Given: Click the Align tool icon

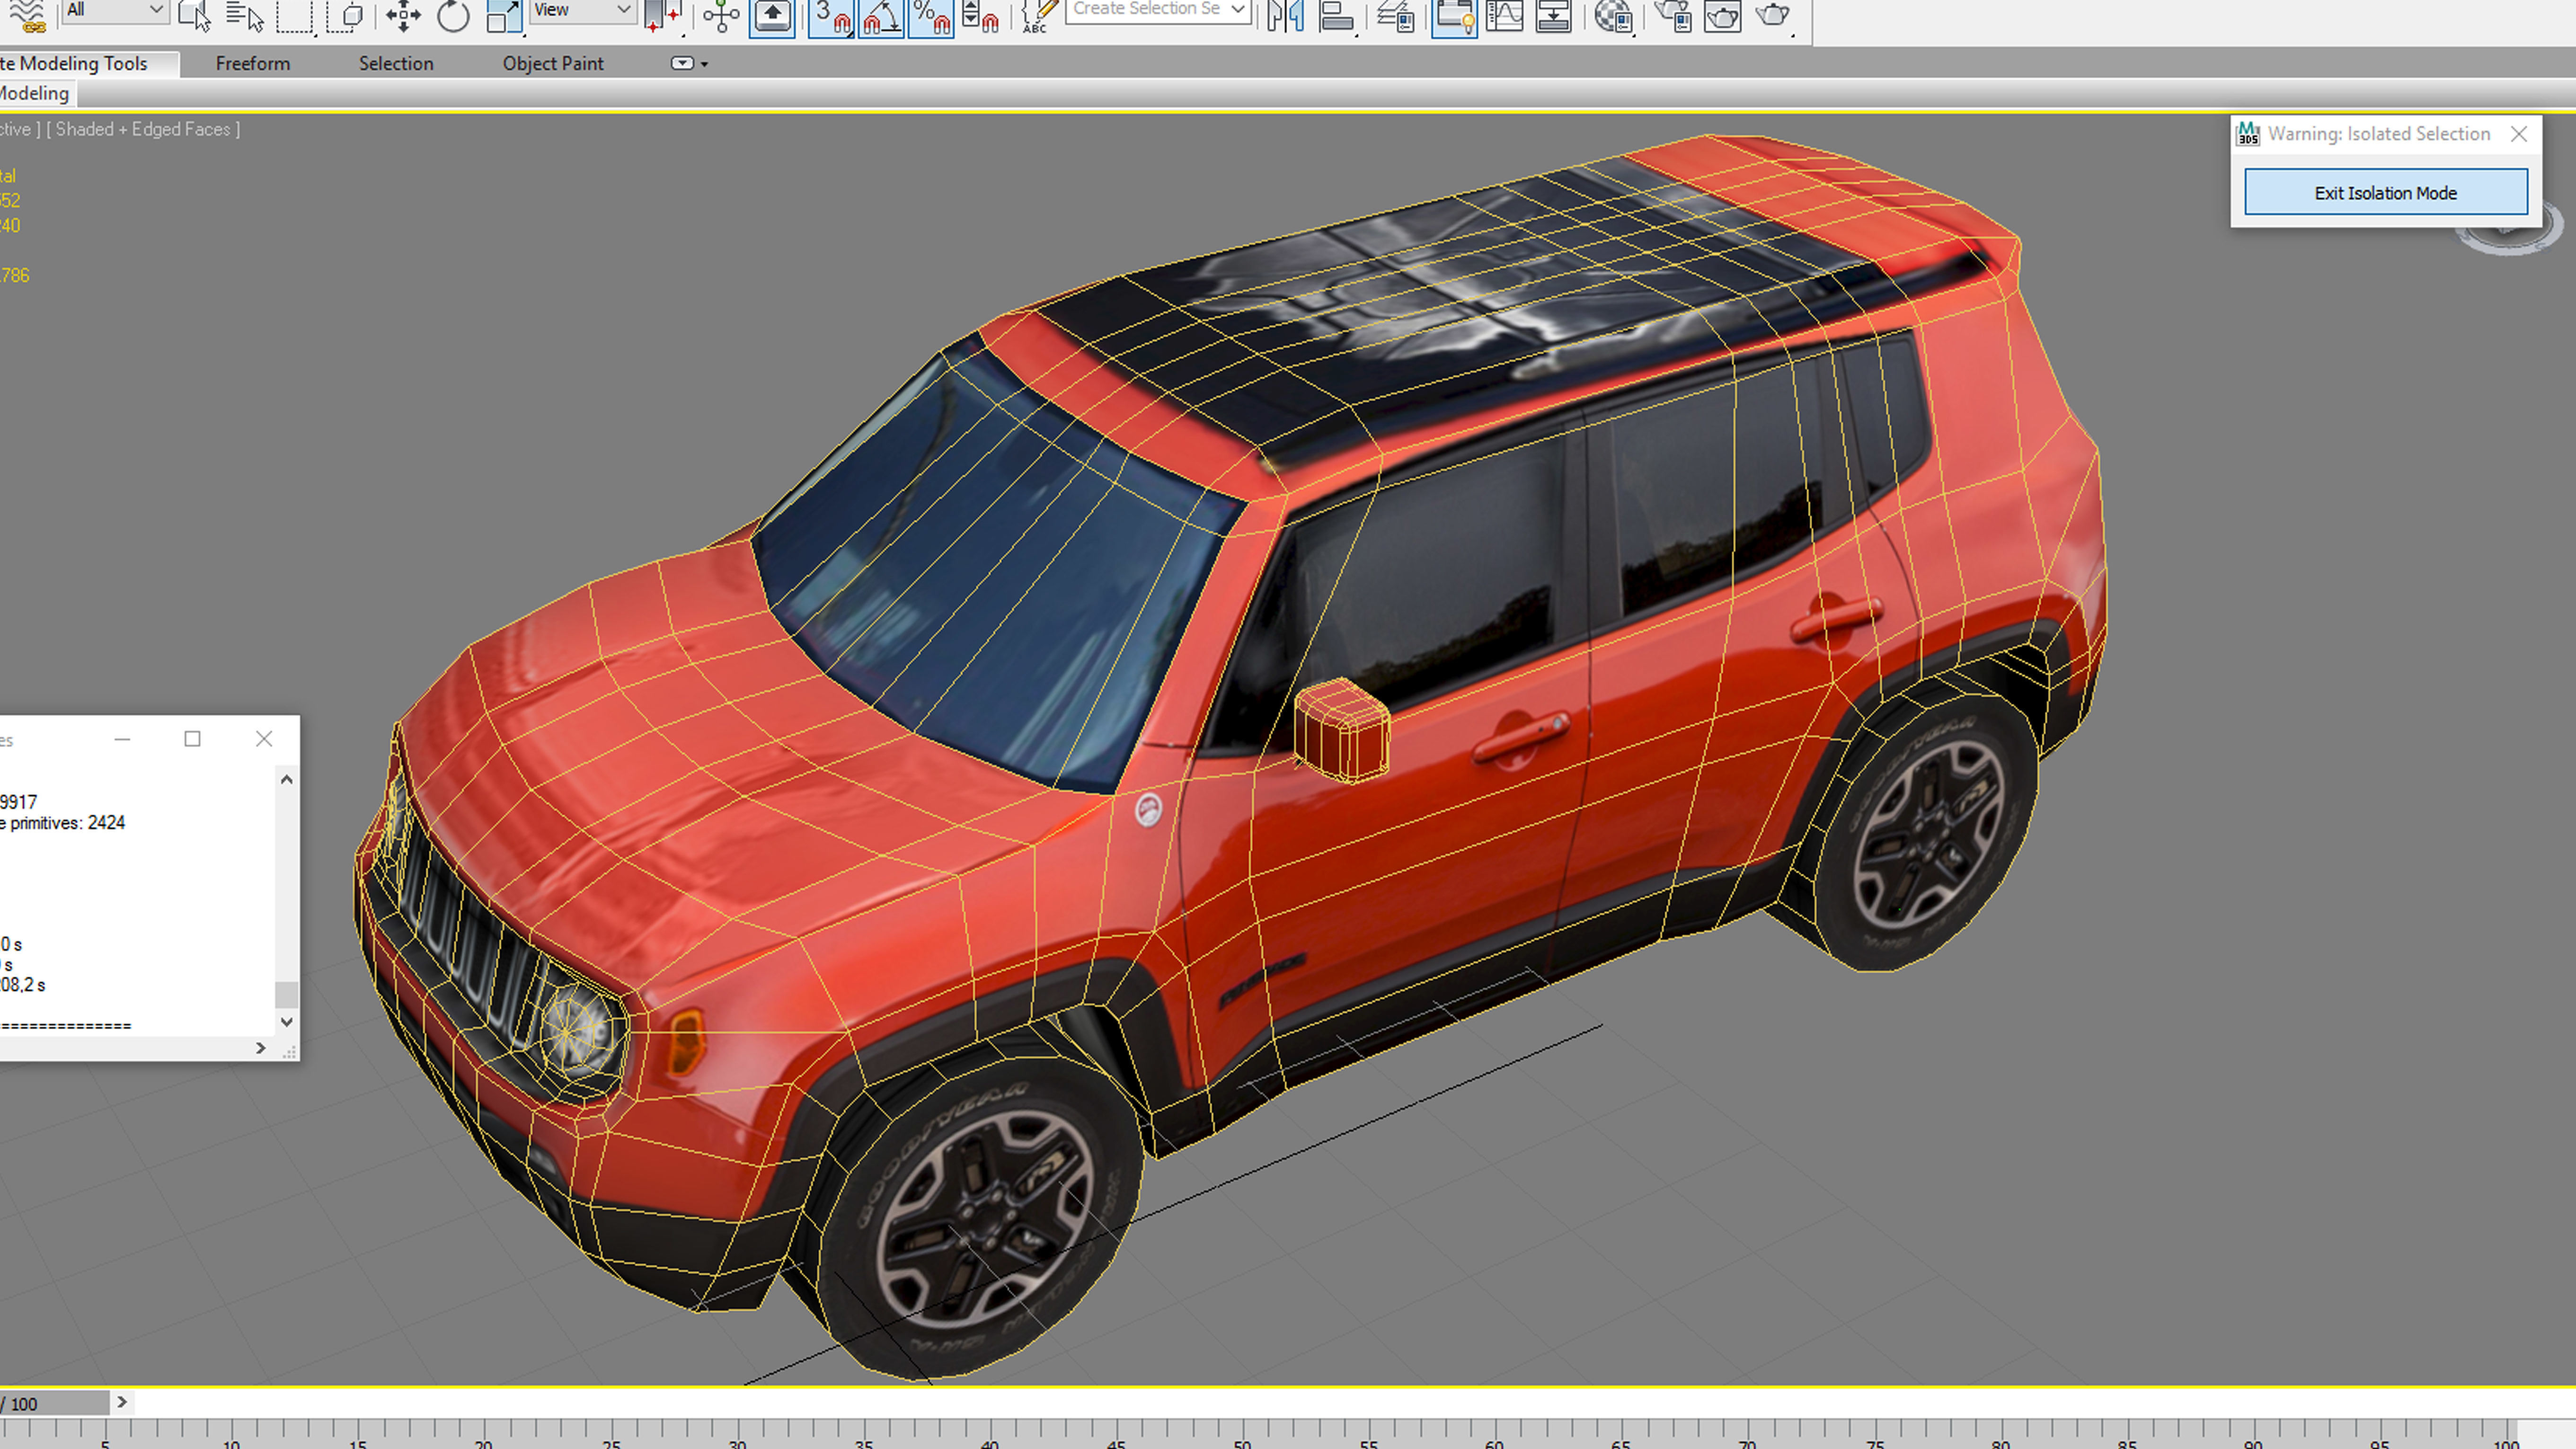Looking at the screenshot, I should (1336, 15).
